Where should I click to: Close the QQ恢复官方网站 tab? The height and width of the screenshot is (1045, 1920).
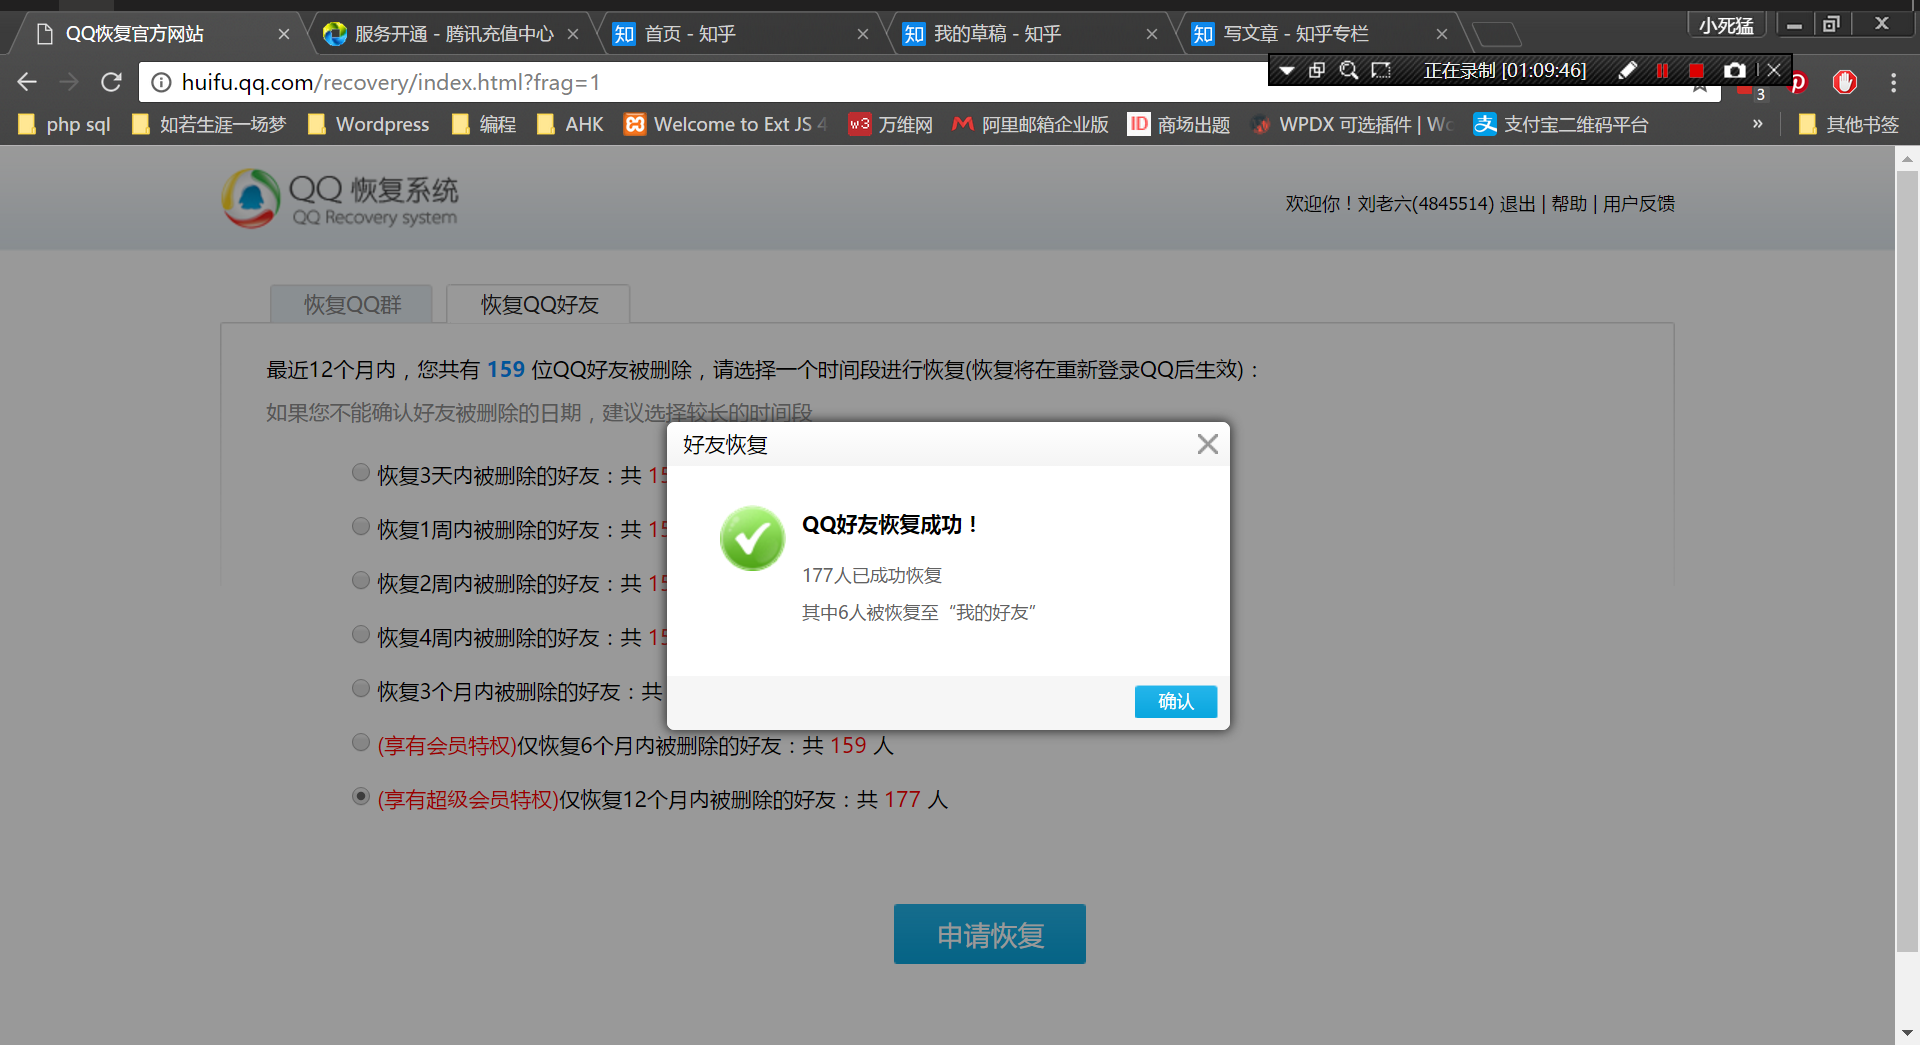pos(283,34)
